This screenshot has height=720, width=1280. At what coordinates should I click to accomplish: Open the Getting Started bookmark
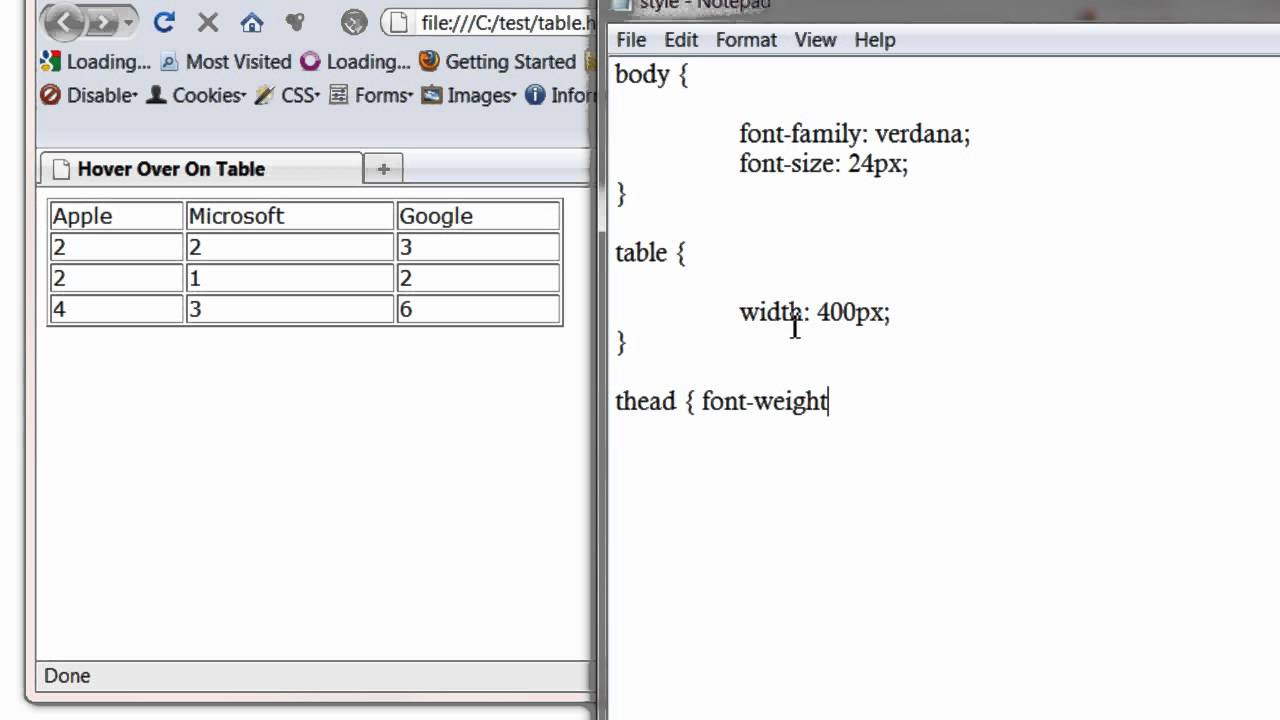click(497, 62)
